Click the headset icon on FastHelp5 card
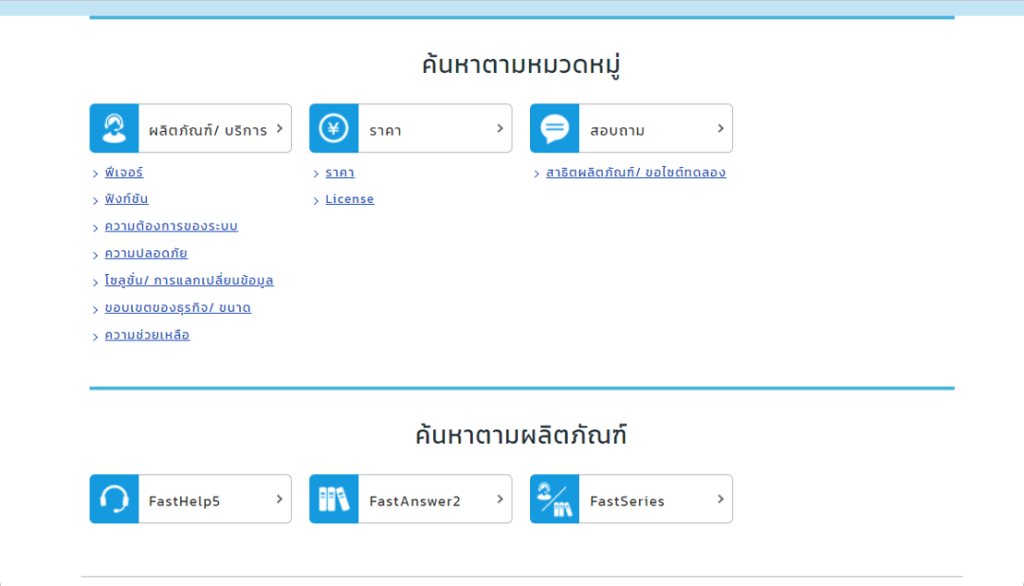Viewport: 1024px width, 586px height. pos(114,499)
